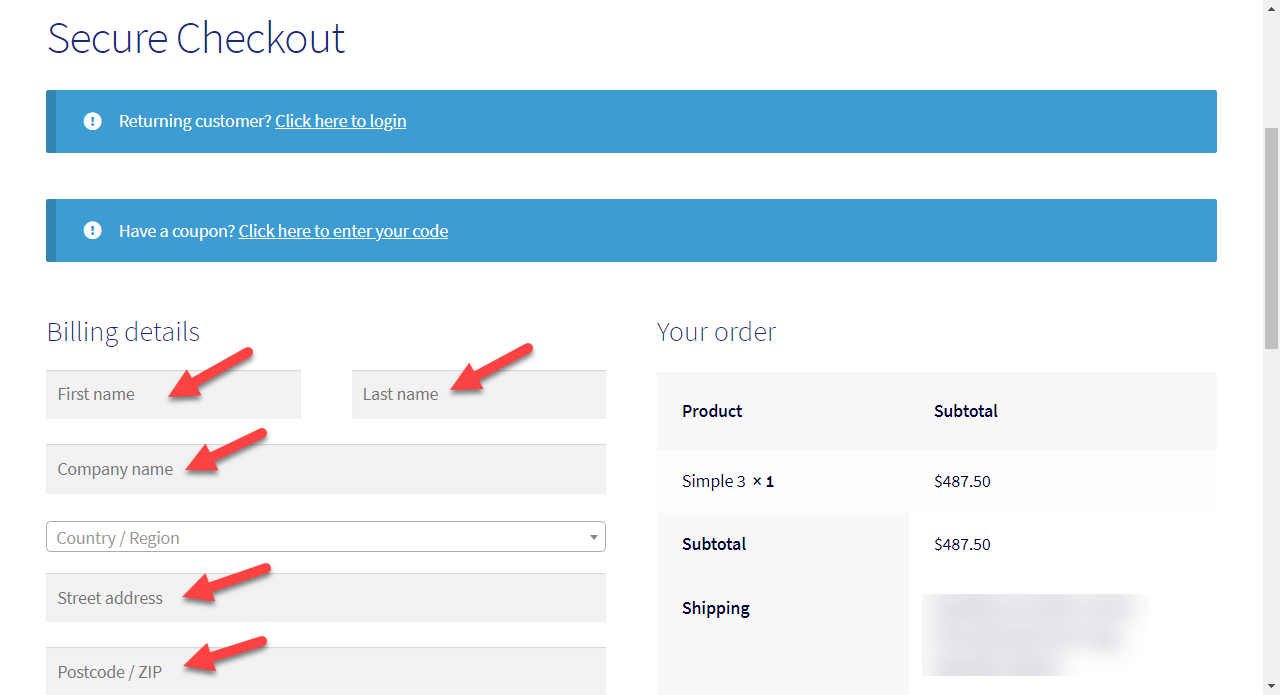Focus the First name field
Image resolution: width=1280 pixels, height=695 pixels.
[173, 394]
